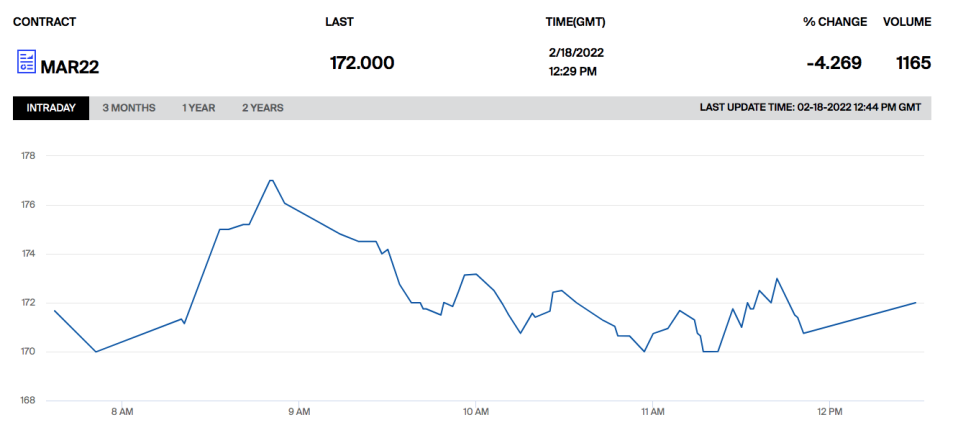Click the MAR22 contract name
The image size is (958, 425).
[69, 67]
